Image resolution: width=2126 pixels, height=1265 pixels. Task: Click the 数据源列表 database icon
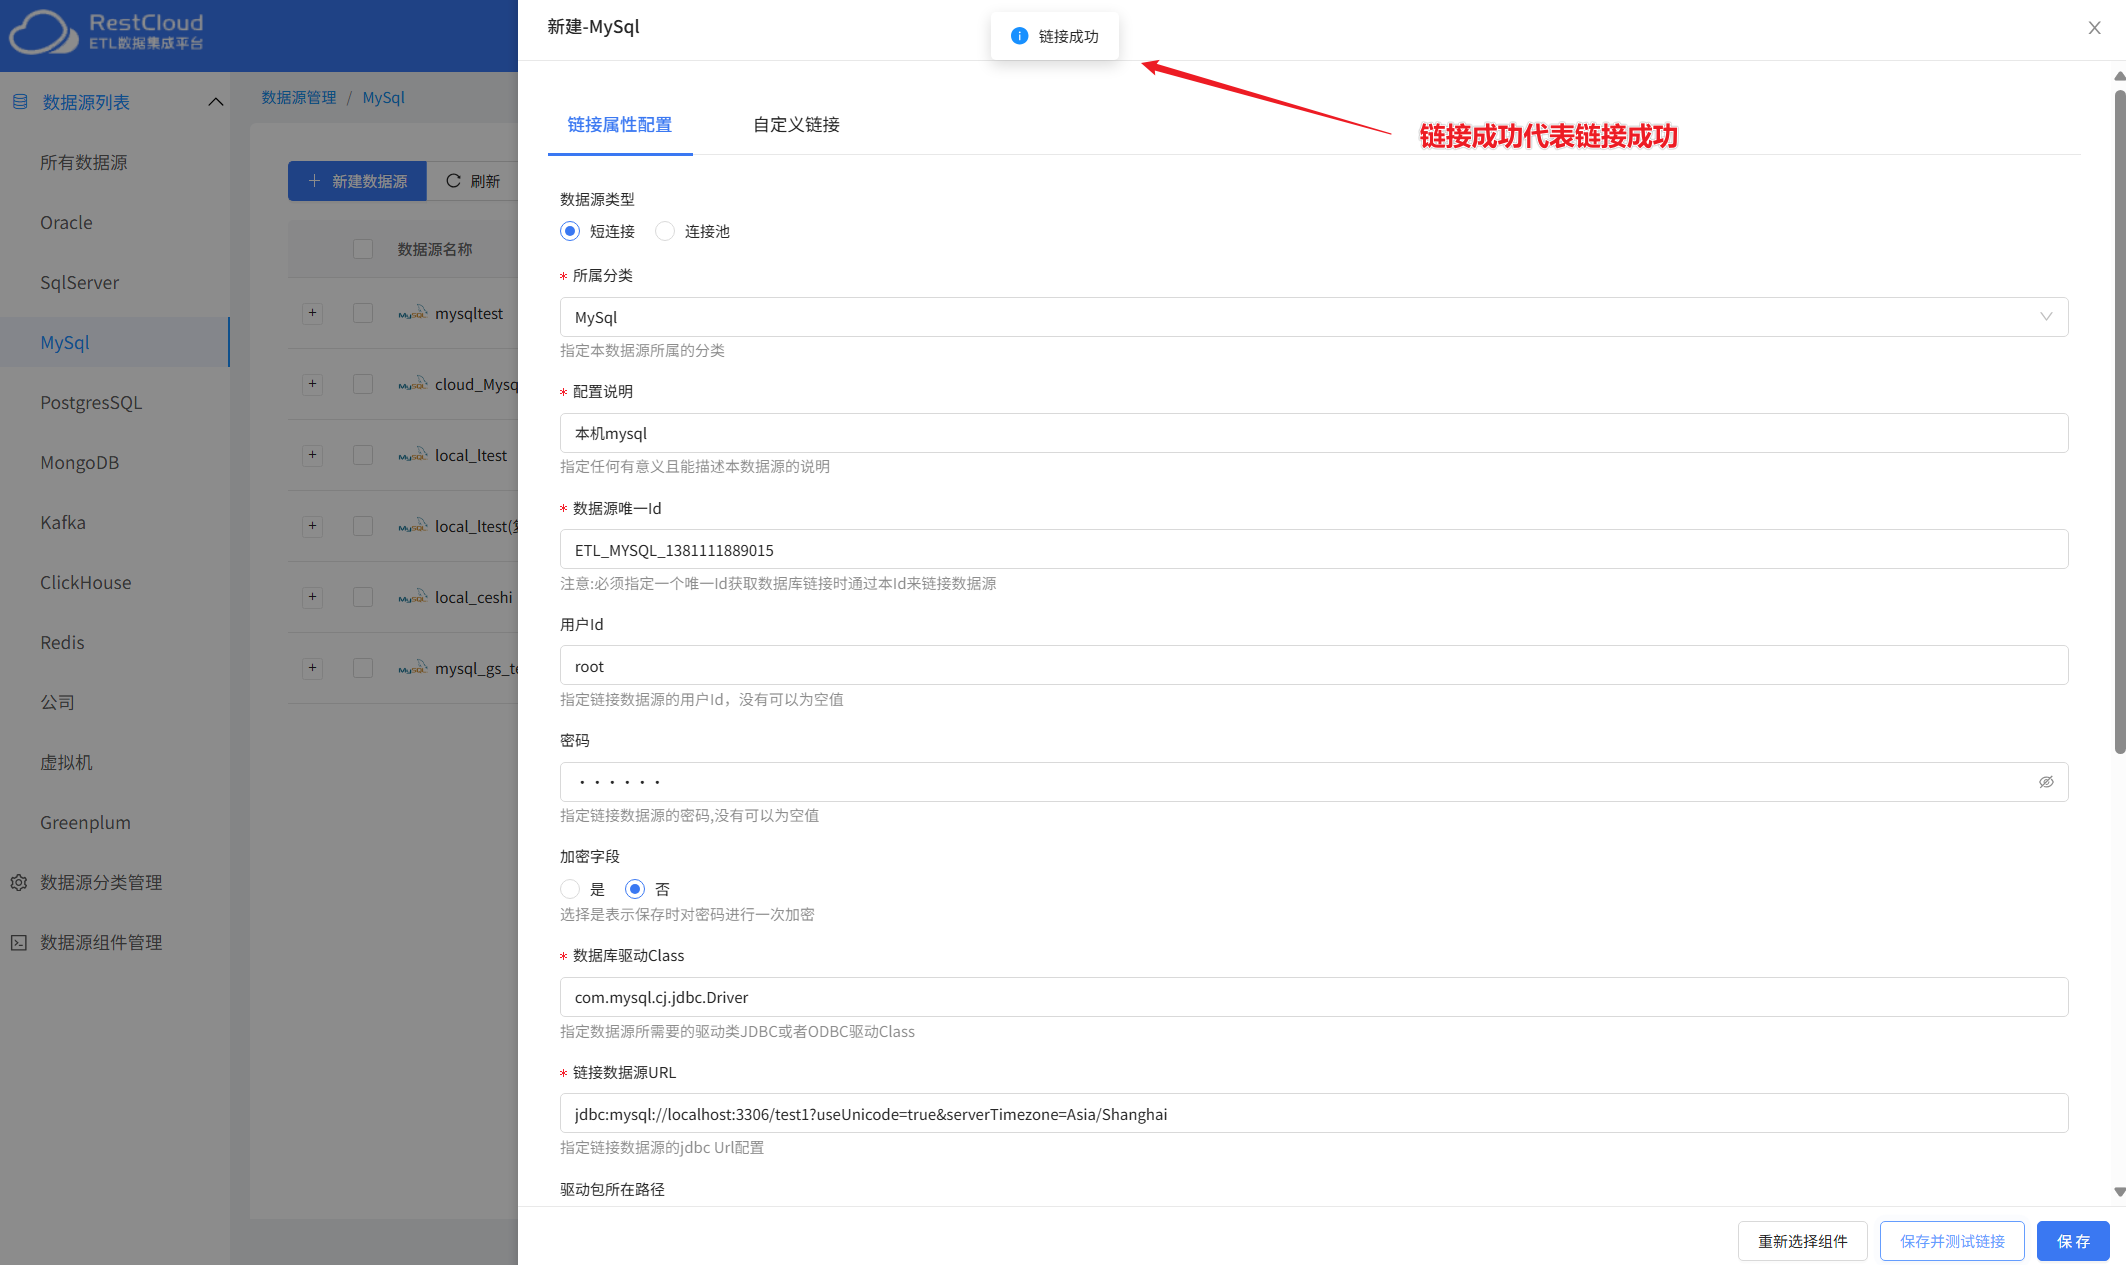pos(19,102)
